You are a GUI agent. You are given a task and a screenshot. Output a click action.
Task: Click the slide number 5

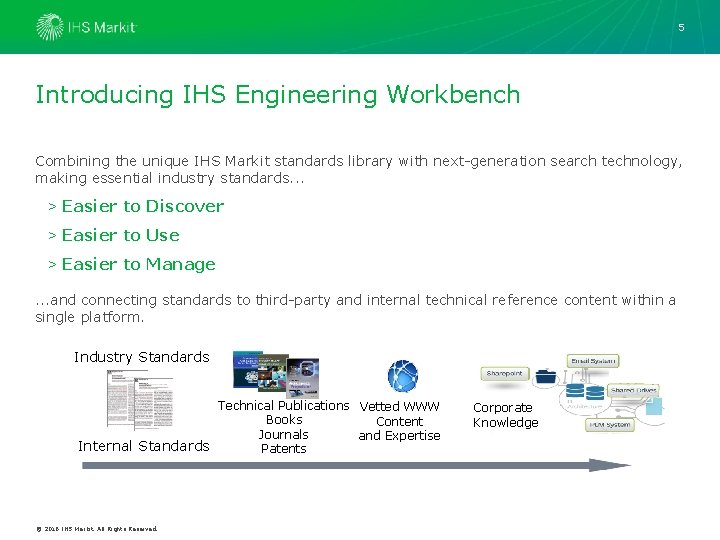[681, 28]
